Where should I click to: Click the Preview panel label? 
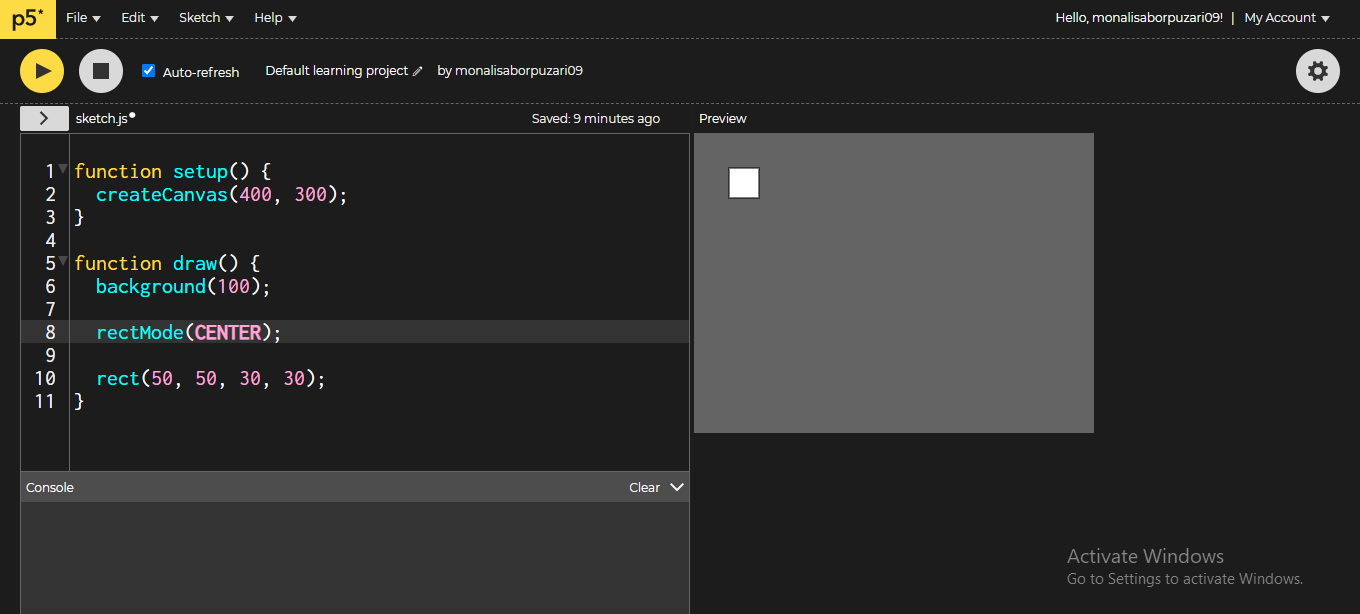click(723, 118)
